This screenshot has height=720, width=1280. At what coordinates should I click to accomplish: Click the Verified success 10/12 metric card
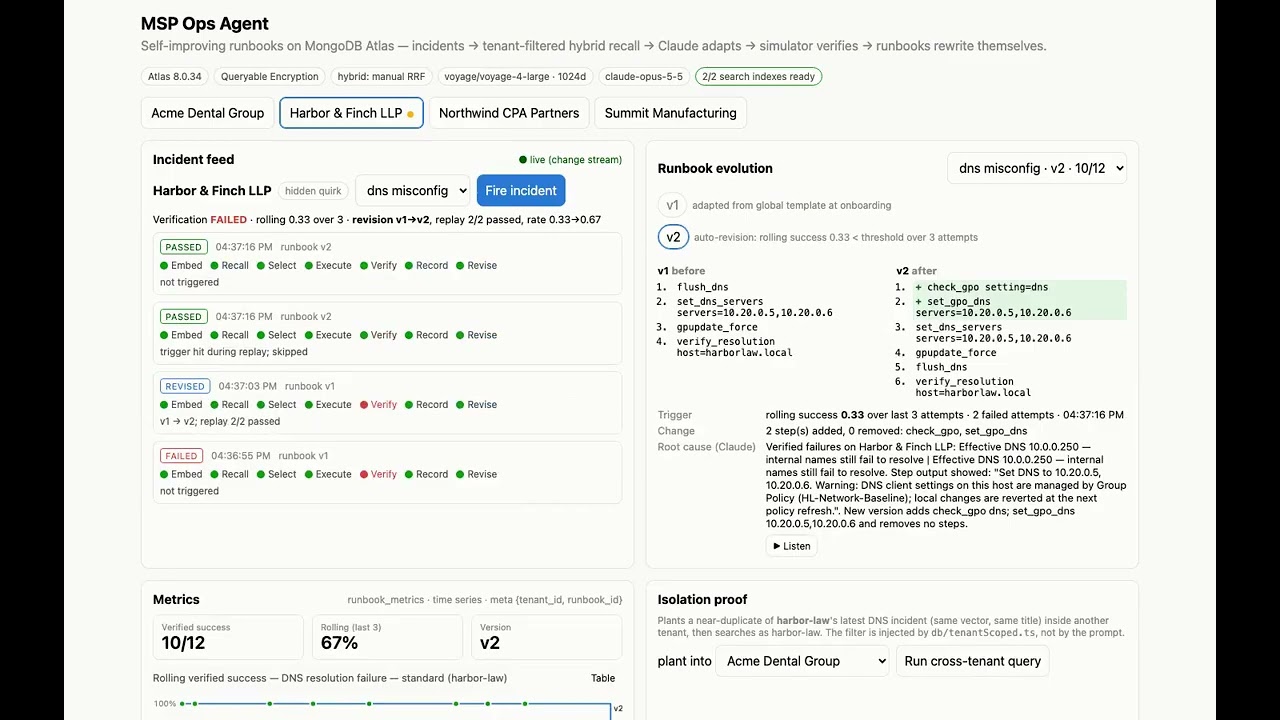(228, 637)
